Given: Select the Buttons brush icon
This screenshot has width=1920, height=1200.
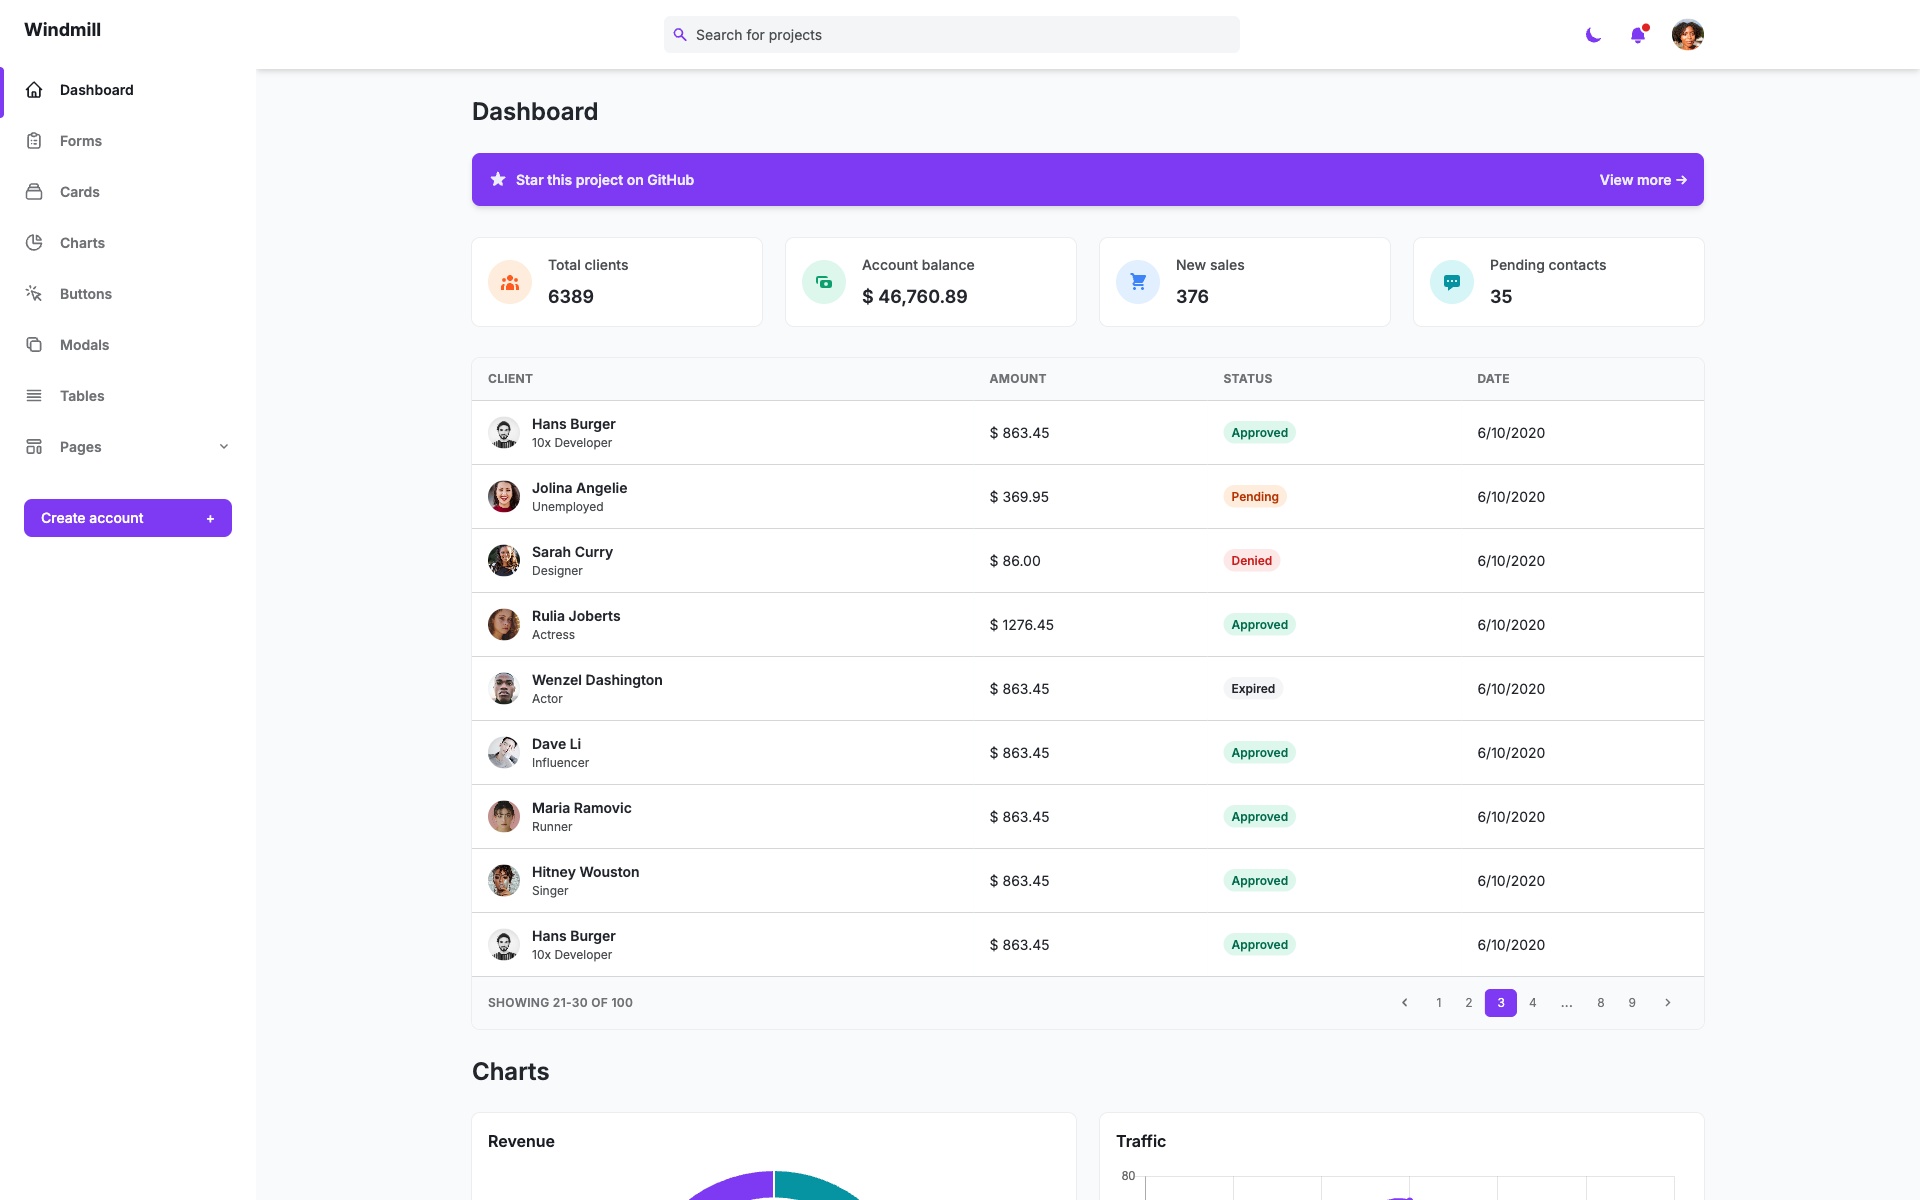Looking at the screenshot, I should (x=35, y=293).
